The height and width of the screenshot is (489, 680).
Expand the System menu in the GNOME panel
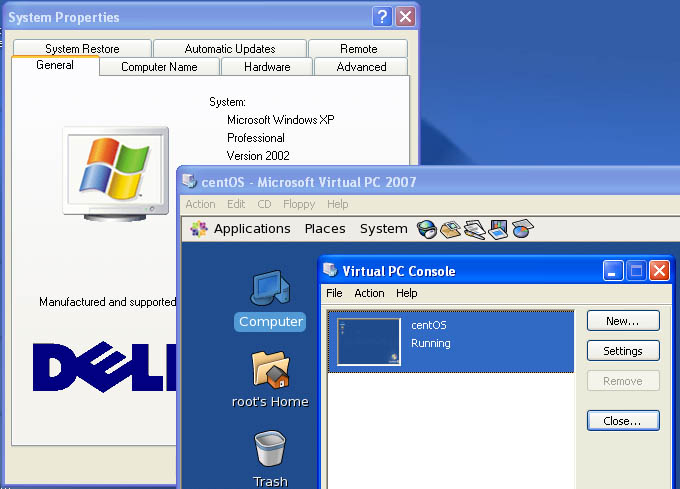pyautogui.click(x=383, y=229)
